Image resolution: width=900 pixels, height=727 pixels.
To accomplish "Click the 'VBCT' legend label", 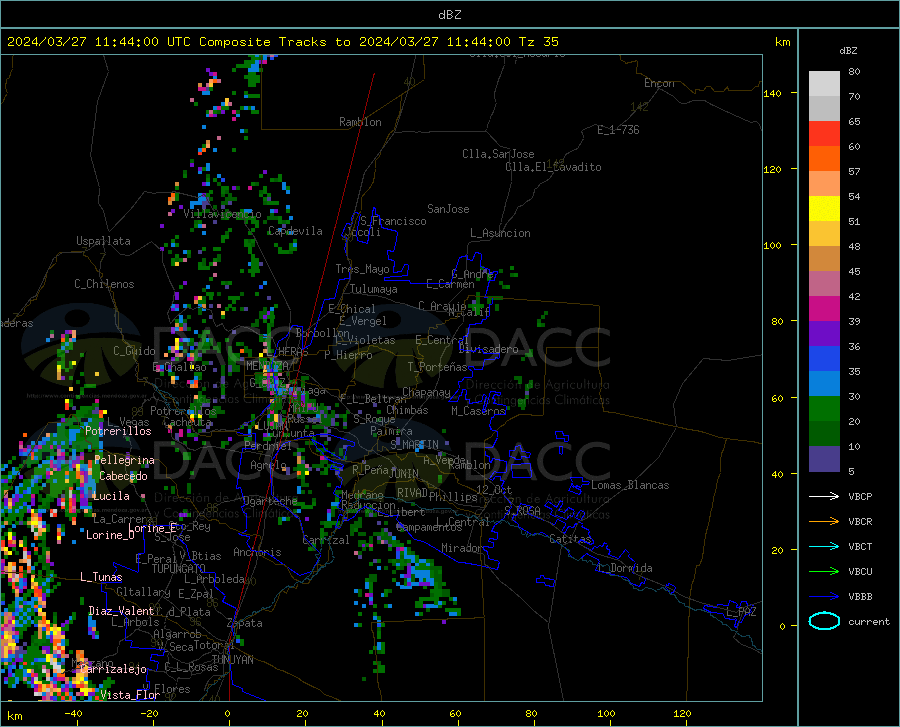I will (x=860, y=546).
